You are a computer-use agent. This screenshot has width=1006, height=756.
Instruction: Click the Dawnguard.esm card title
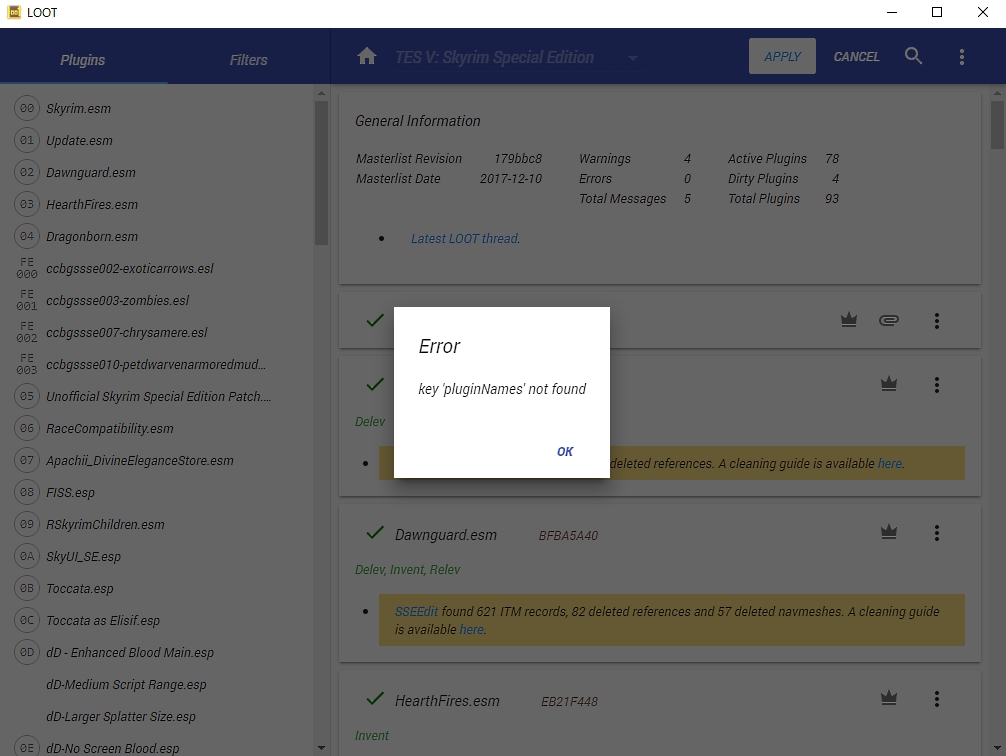pos(446,535)
